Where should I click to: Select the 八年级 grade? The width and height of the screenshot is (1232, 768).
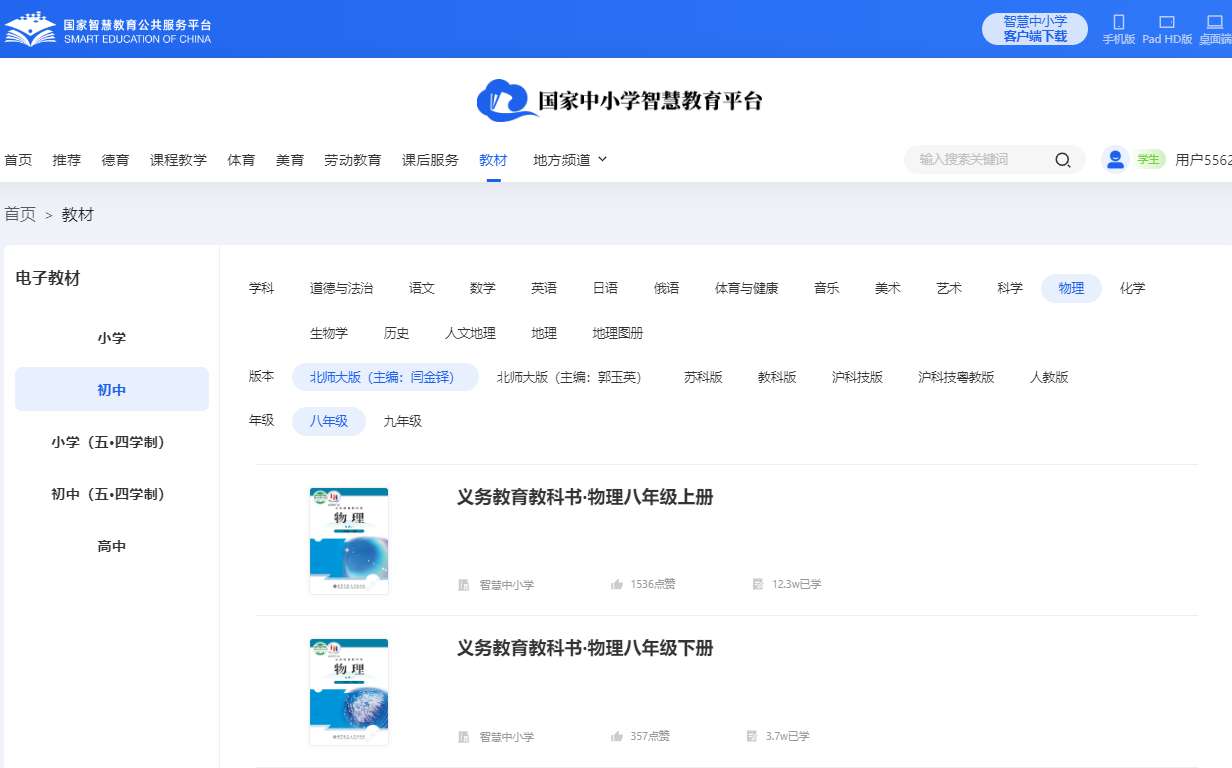[329, 421]
